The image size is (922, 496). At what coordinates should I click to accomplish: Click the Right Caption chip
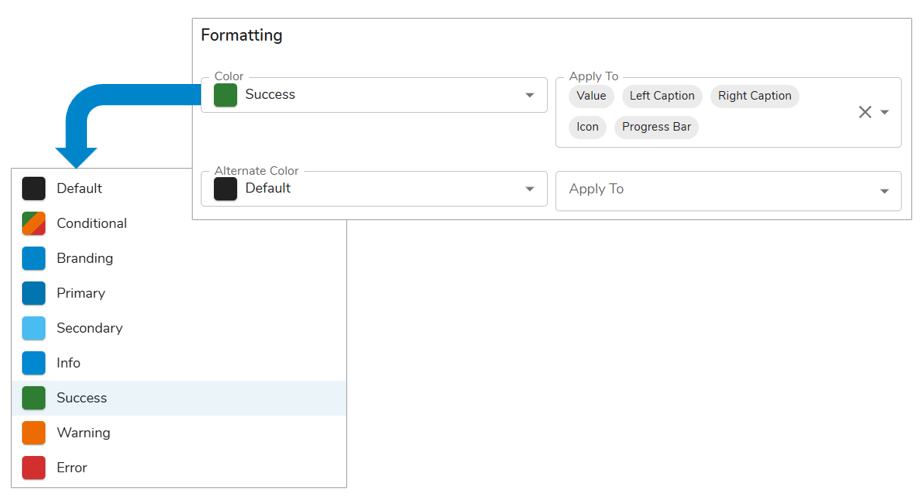click(x=754, y=96)
